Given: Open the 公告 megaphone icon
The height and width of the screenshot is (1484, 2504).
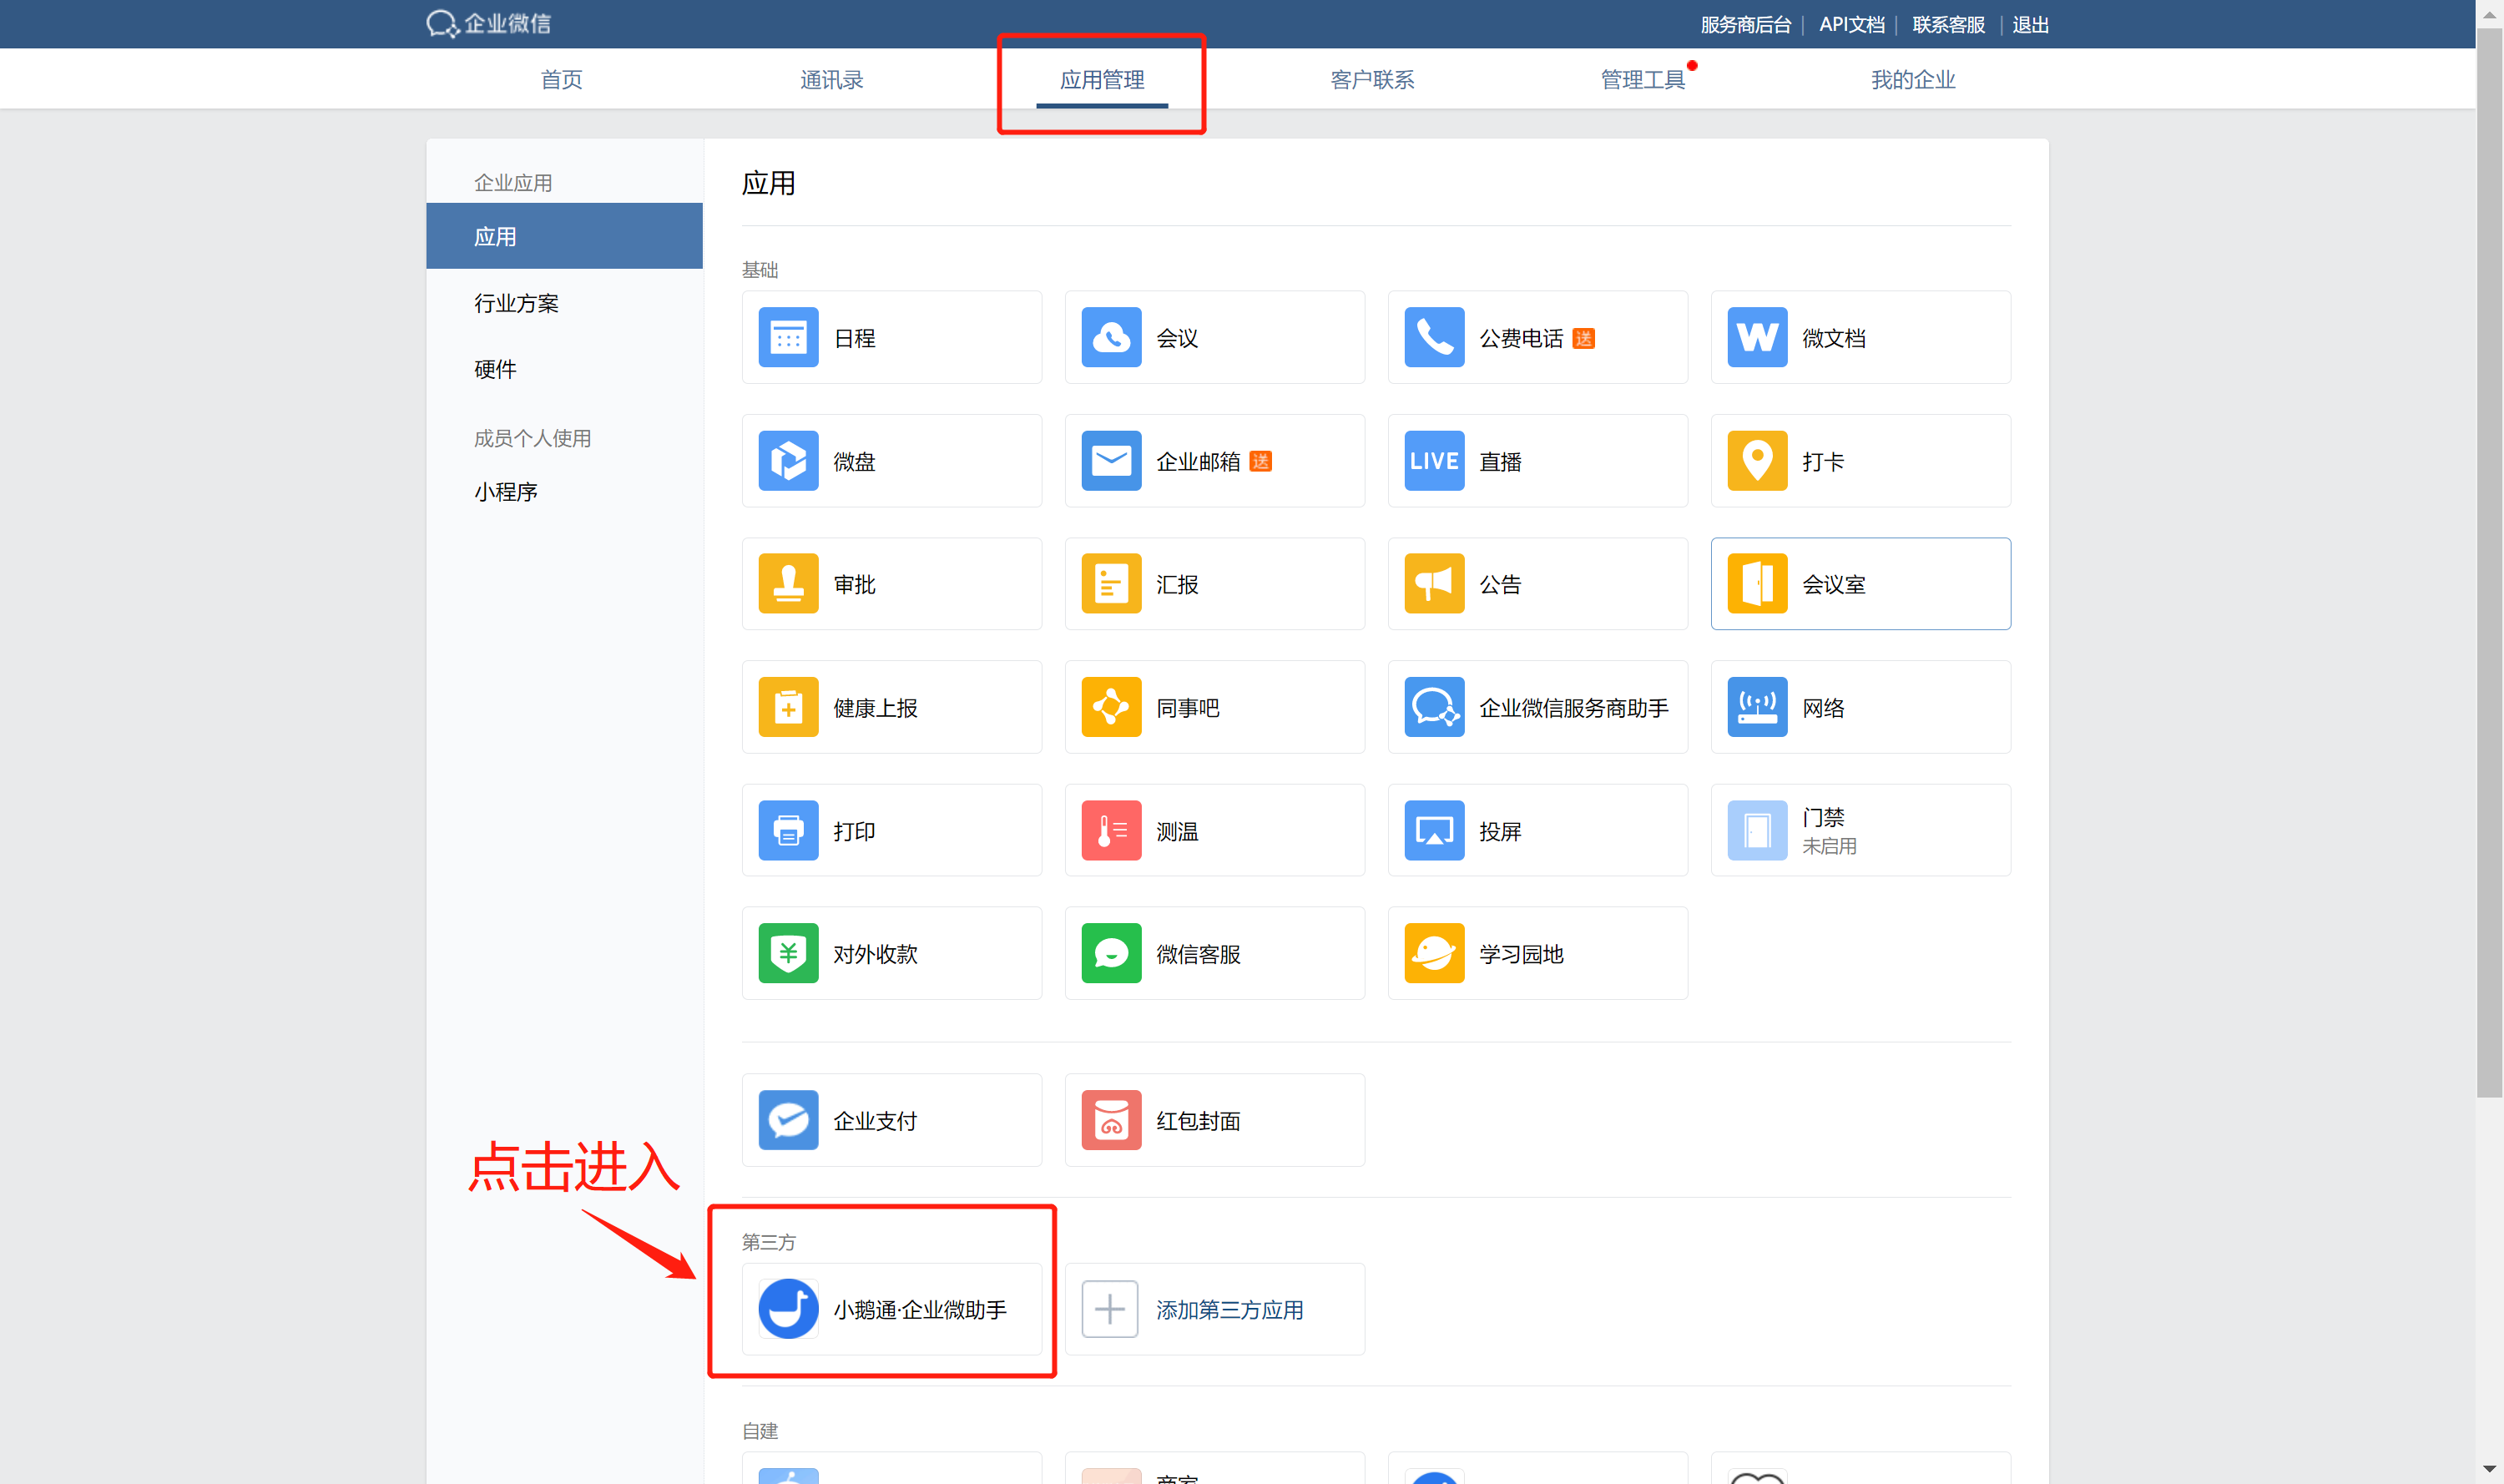Looking at the screenshot, I should pyautogui.click(x=1434, y=584).
